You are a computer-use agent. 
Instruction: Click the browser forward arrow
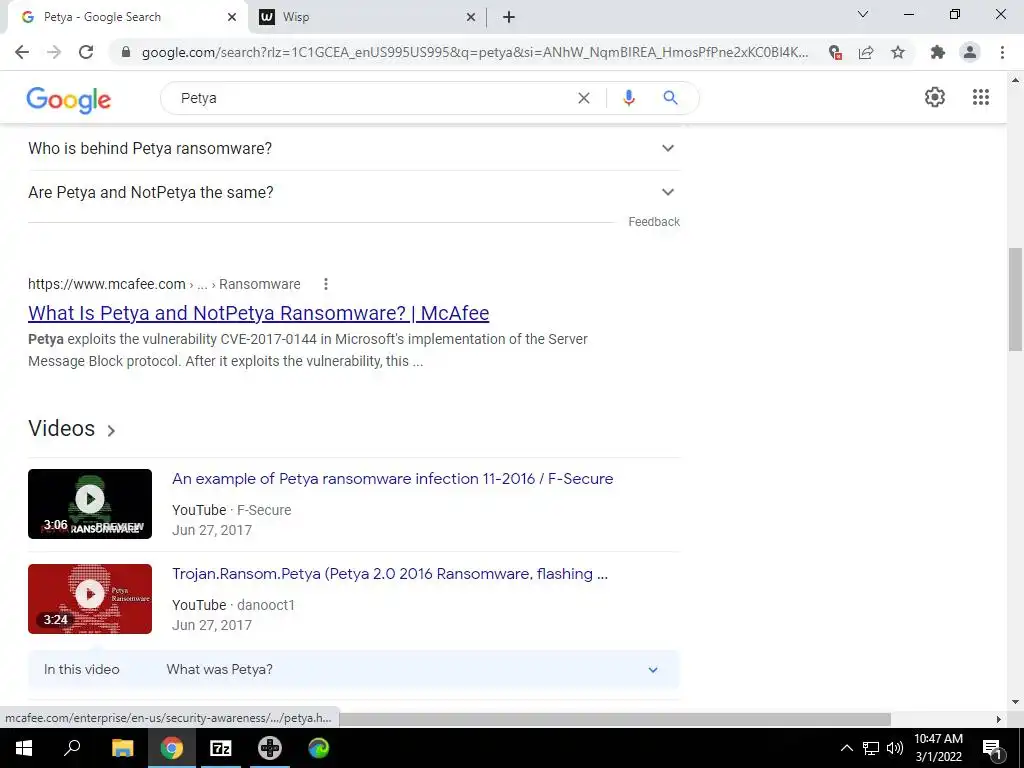(x=54, y=52)
